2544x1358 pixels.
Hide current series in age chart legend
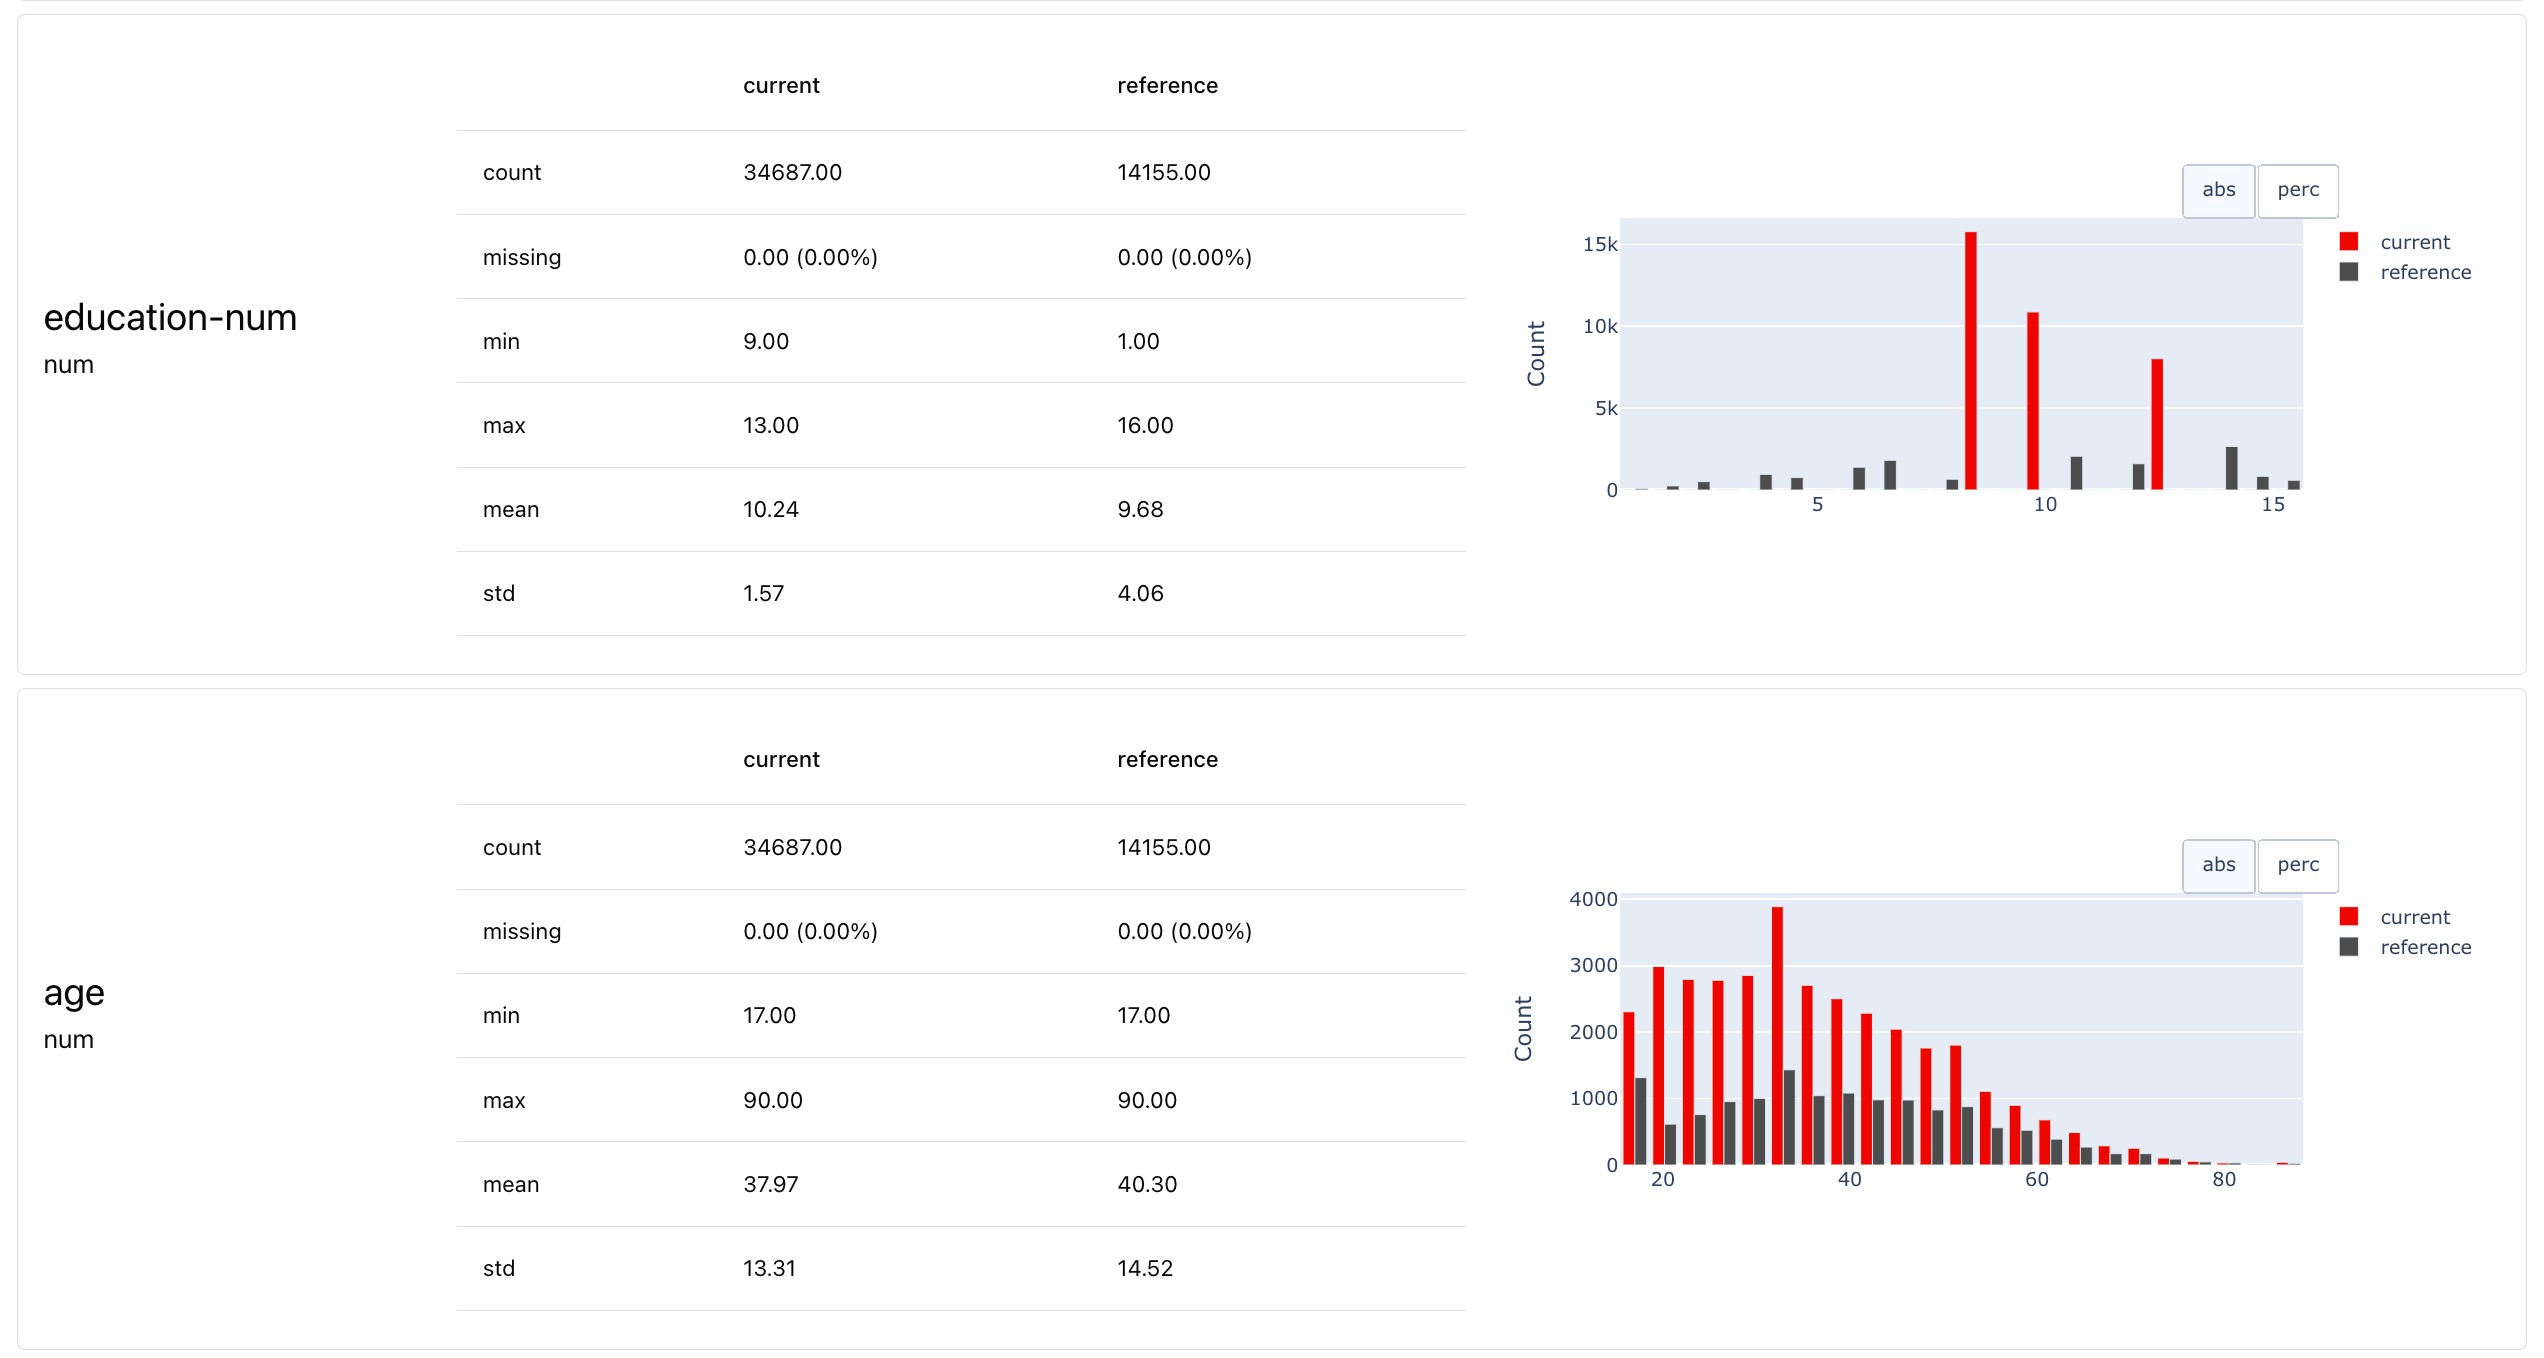pos(2414,917)
